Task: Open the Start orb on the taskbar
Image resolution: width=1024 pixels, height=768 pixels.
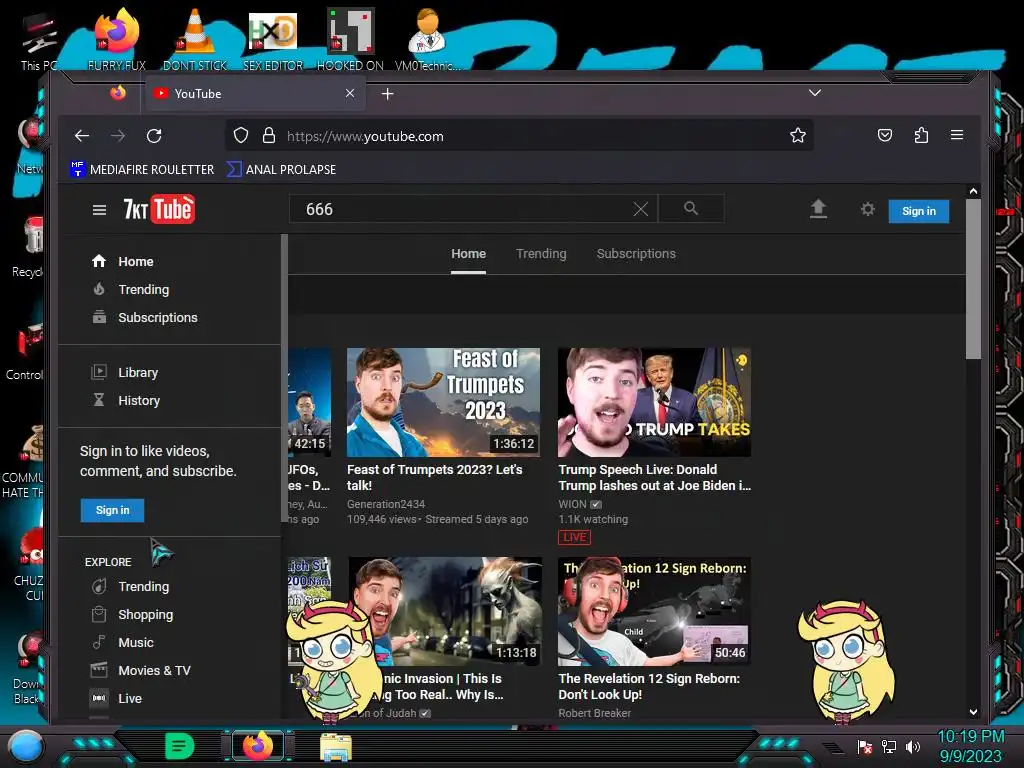Action: [x=26, y=746]
